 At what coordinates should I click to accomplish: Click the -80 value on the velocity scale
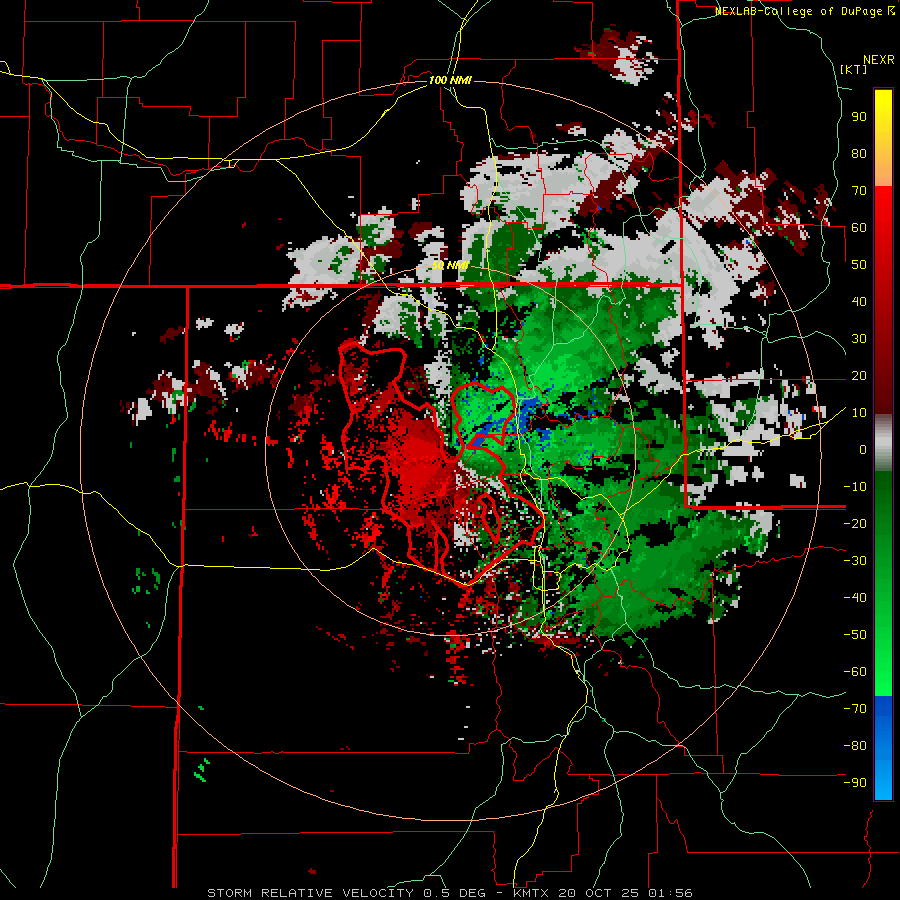[x=855, y=746]
